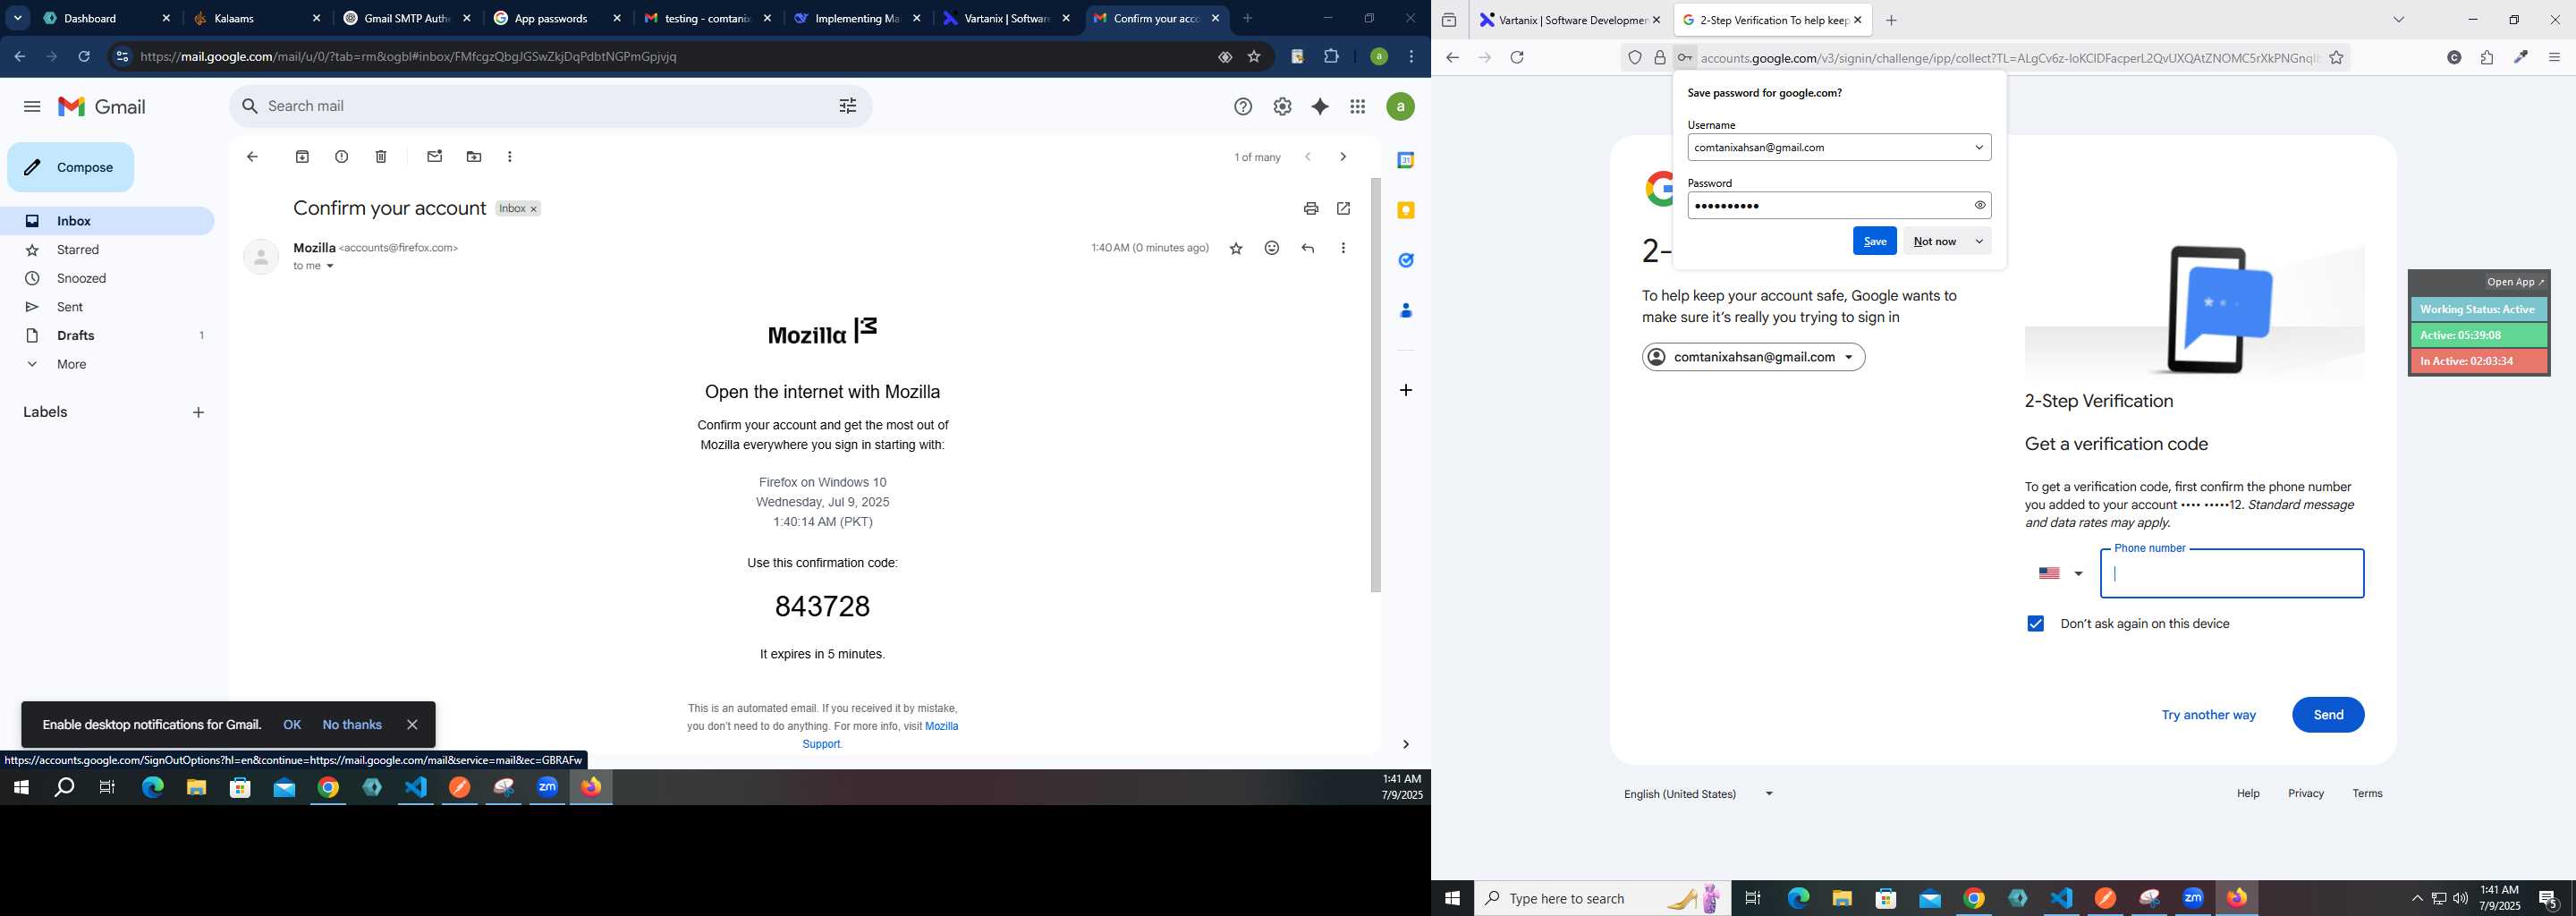Switch to the Dashboard tab in Chrome
The height and width of the screenshot is (916, 2576).
[x=107, y=18]
